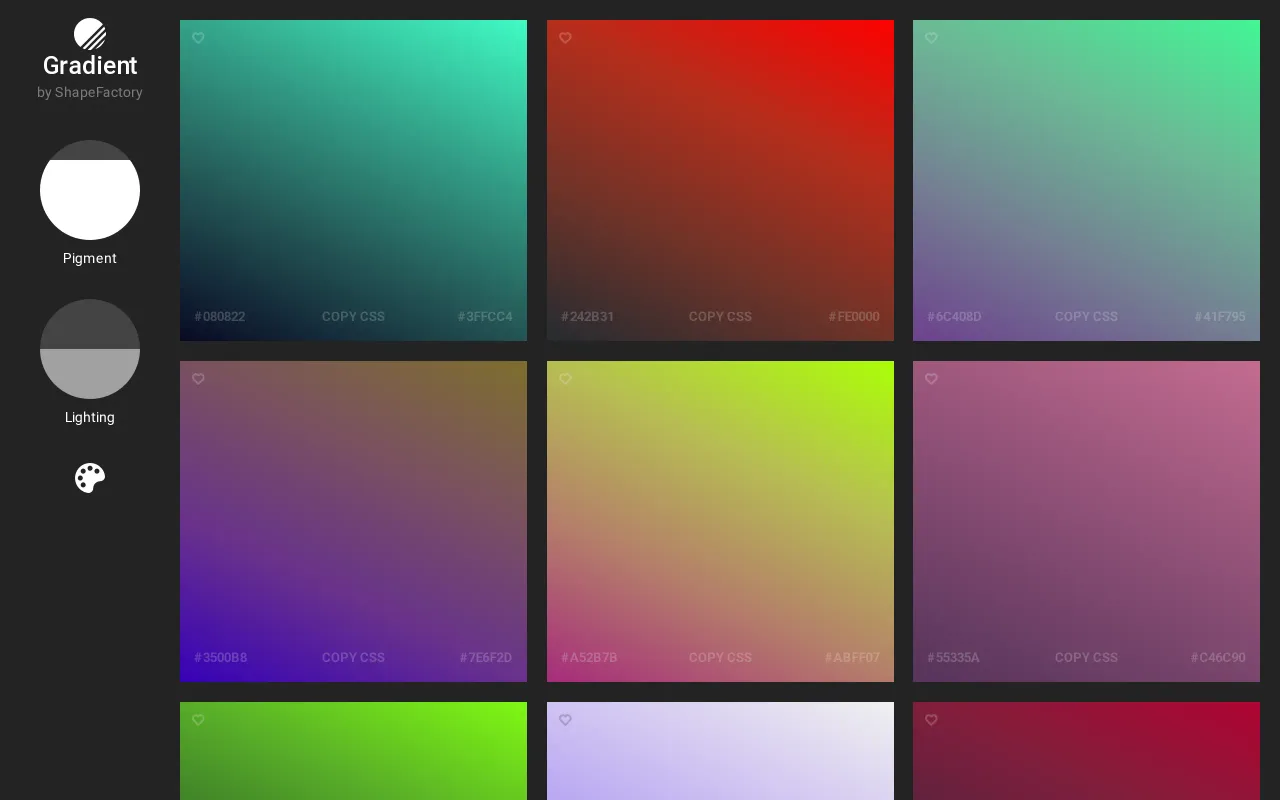This screenshot has height=800, width=1280.
Task: Click the #ABFF07 hex code
Action: [x=852, y=658]
